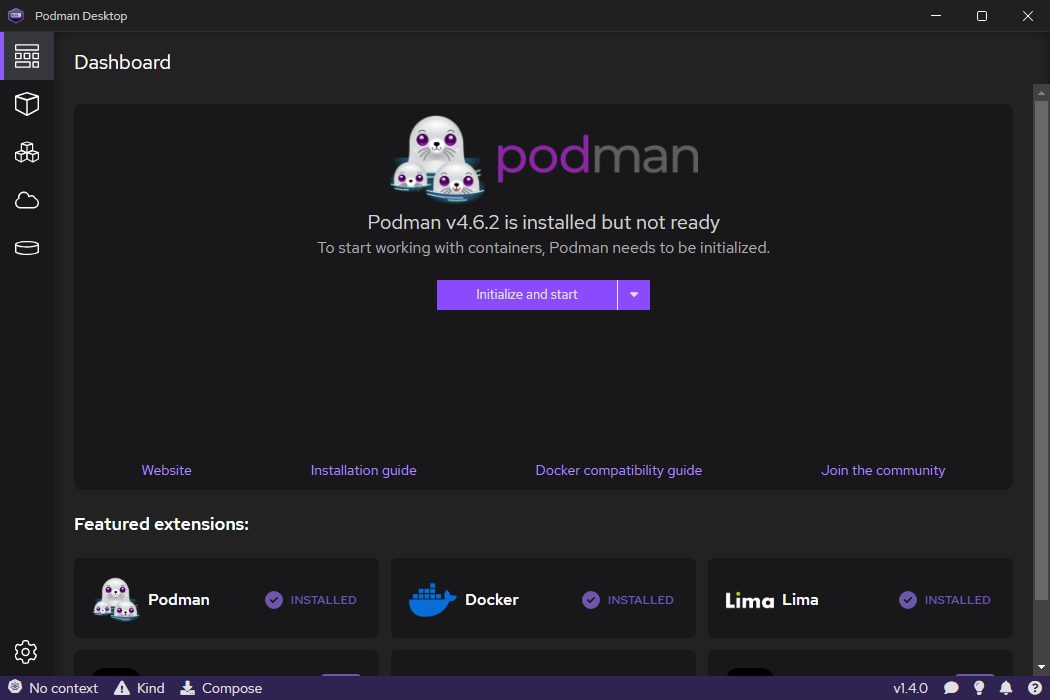
Task: Click the No context status bar entry
Action: click(53, 688)
